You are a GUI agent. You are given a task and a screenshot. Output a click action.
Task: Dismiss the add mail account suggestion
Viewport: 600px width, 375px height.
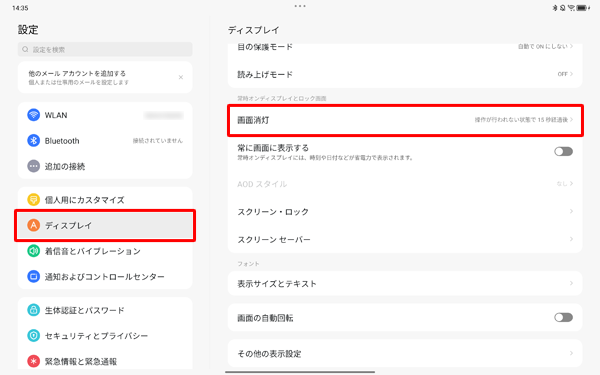pos(181,77)
